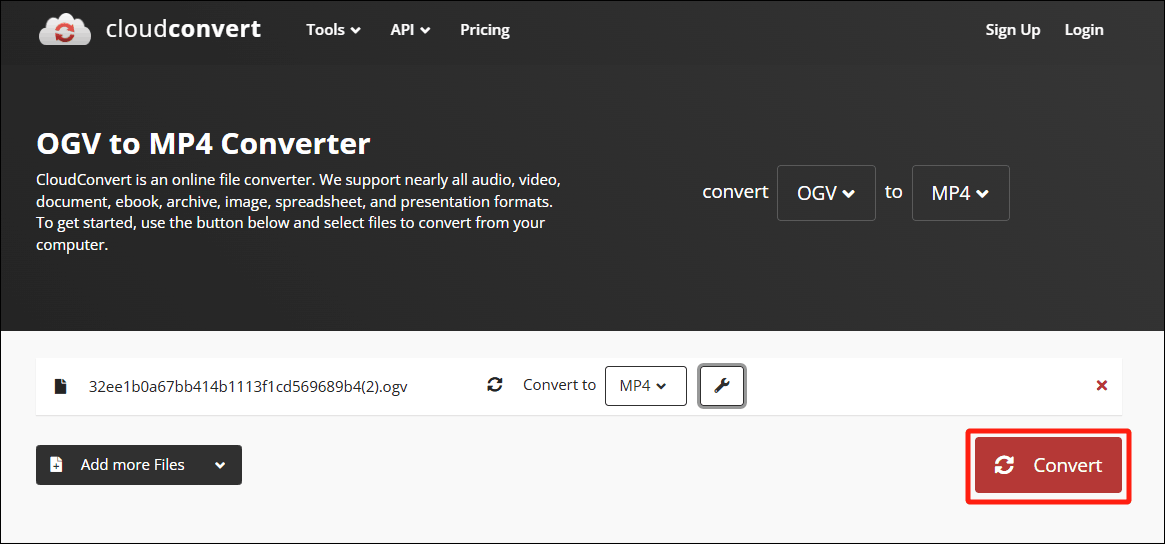The height and width of the screenshot is (544, 1165).
Task: Click the file icon beside the .ogv filename
Action: [60, 386]
